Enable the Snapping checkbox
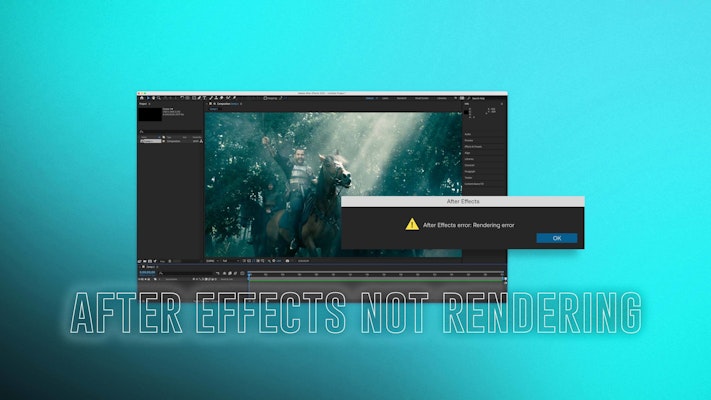The width and height of the screenshot is (711, 400). pos(266,98)
